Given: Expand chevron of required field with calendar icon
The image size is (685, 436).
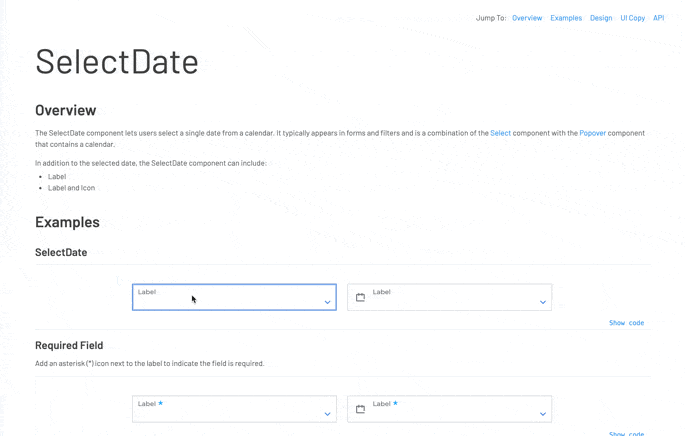Looking at the screenshot, I should point(543,414).
